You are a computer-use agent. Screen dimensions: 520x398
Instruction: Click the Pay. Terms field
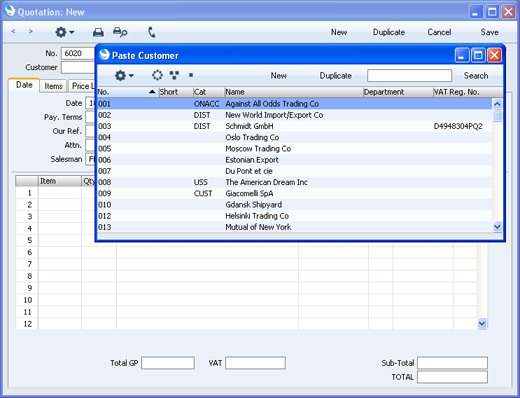pos(90,117)
